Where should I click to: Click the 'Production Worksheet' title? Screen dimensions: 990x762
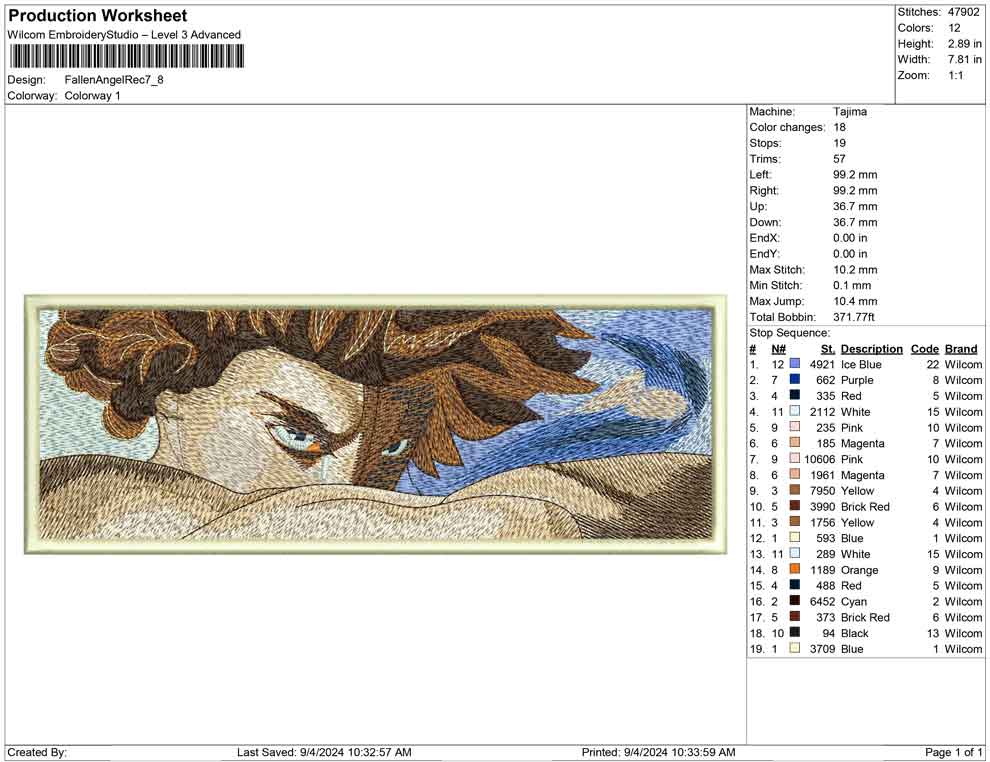97,16
